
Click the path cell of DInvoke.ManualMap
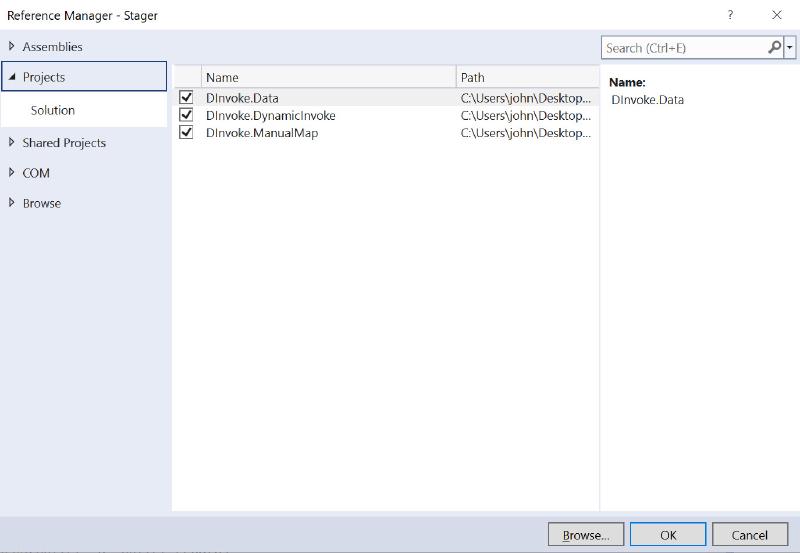[526, 133]
